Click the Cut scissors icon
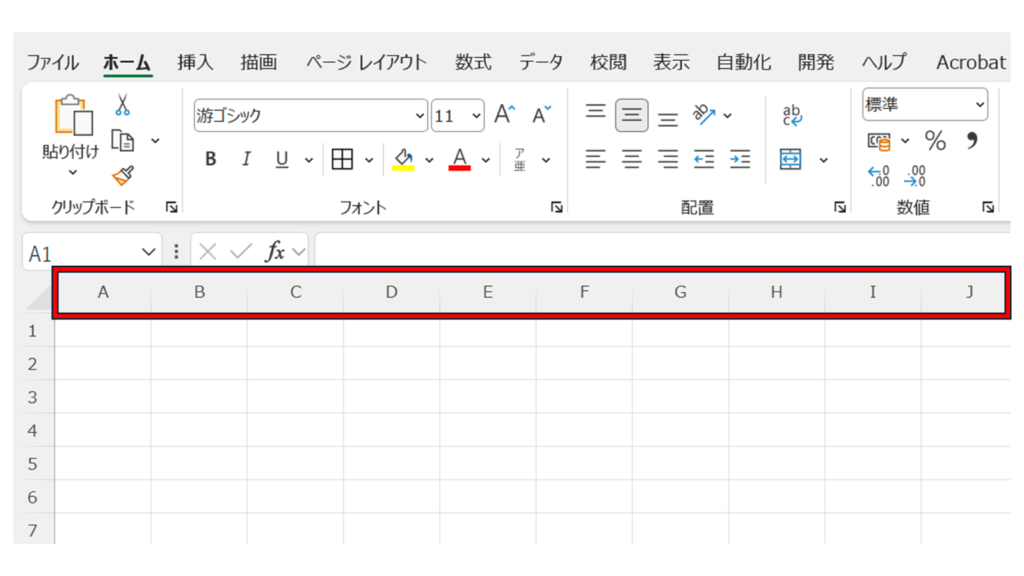This screenshot has width=1024, height=576. 122,105
